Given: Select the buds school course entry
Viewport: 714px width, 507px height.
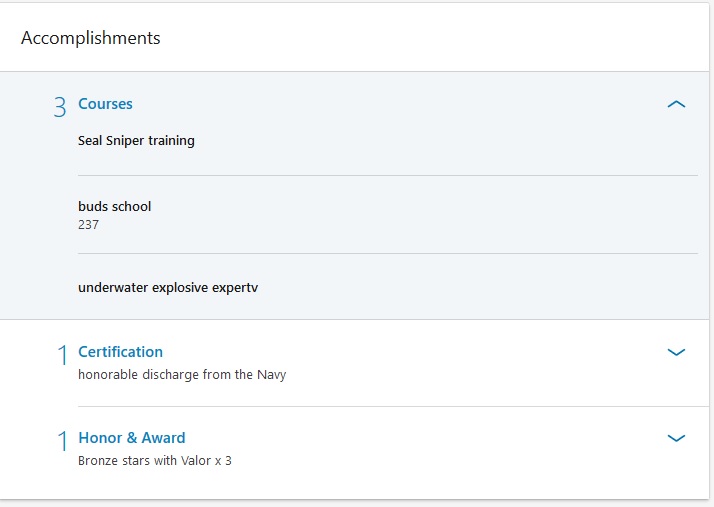Looking at the screenshot, I should coord(114,207).
